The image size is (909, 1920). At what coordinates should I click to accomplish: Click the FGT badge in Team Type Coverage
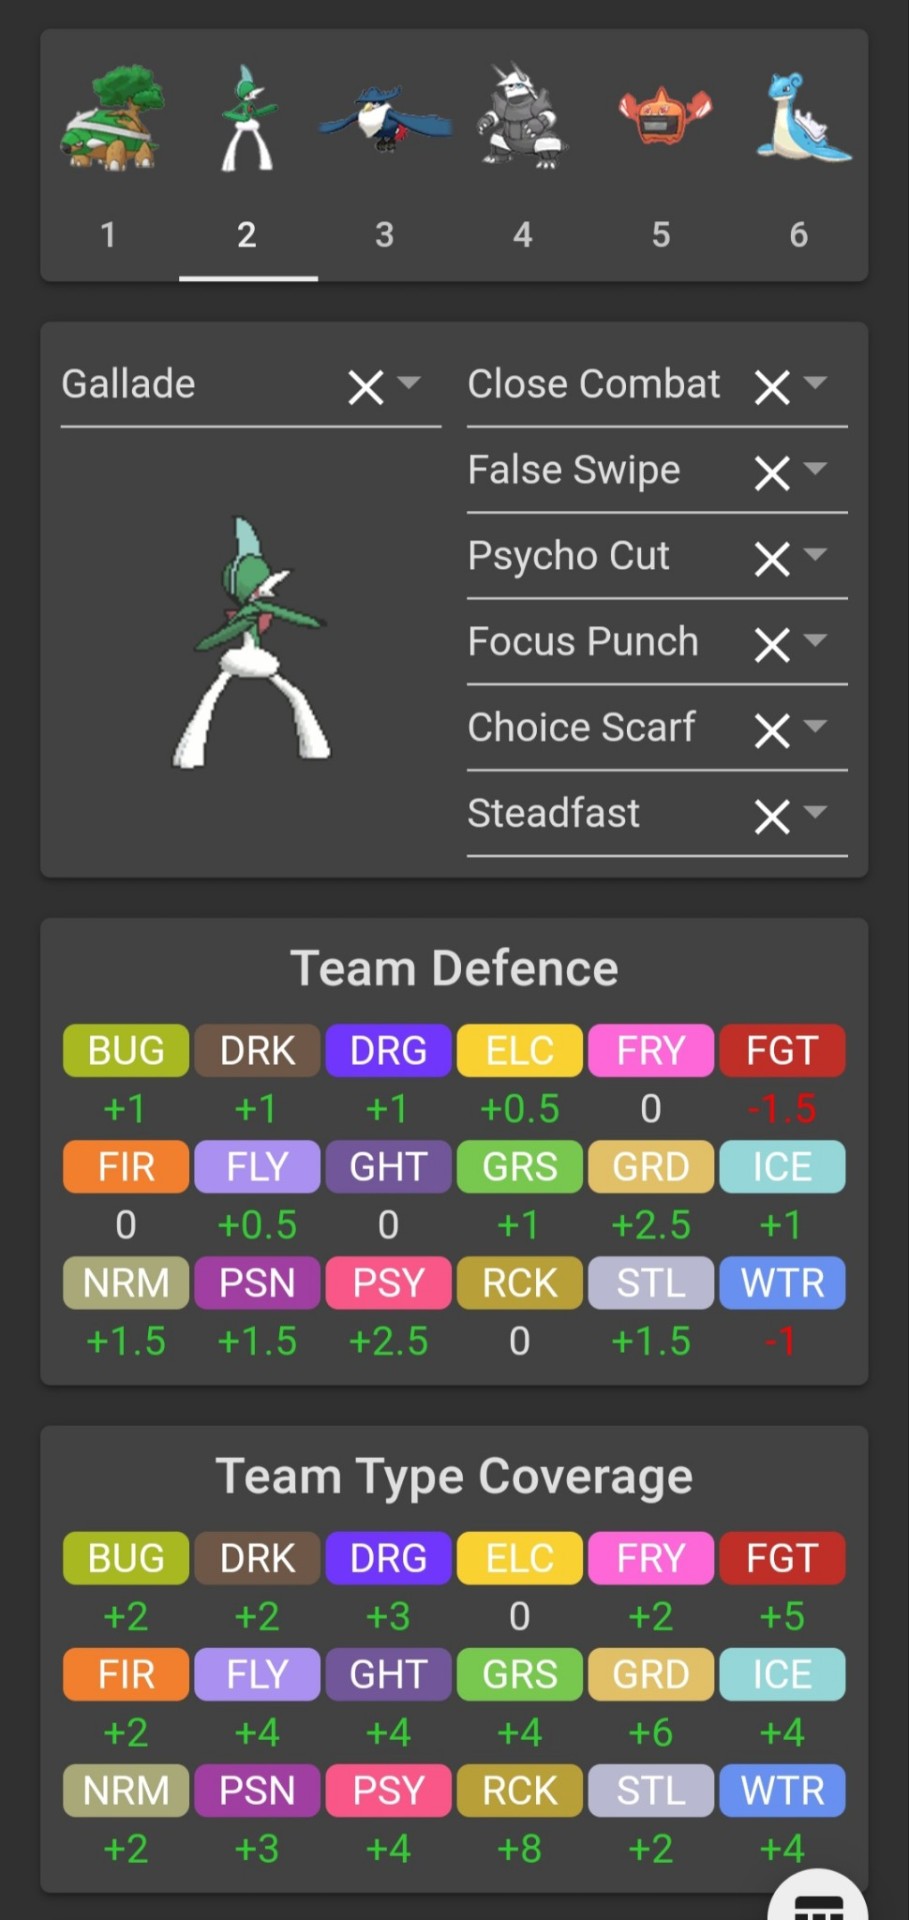(782, 1558)
